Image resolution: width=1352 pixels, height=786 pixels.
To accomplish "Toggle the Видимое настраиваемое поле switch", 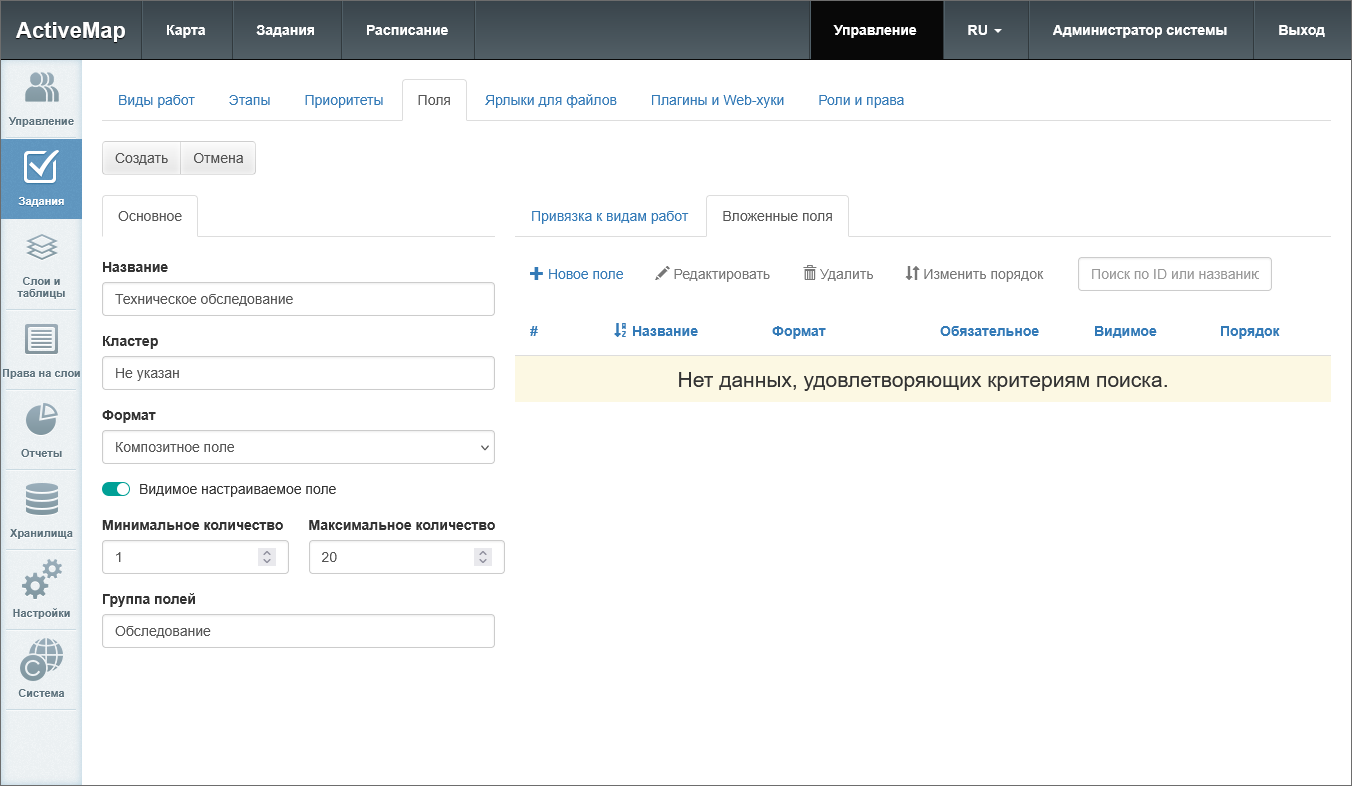I will pyautogui.click(x=116, y=489).
